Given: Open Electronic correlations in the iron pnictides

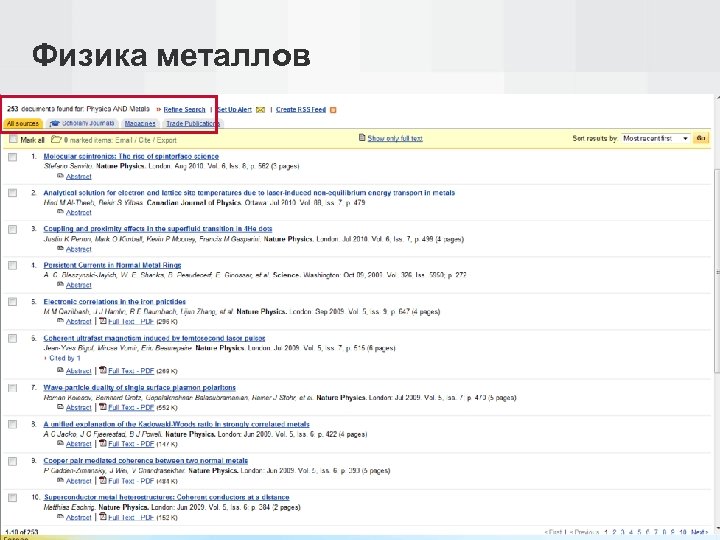Looking at the screenshot, I should point(114,301).
